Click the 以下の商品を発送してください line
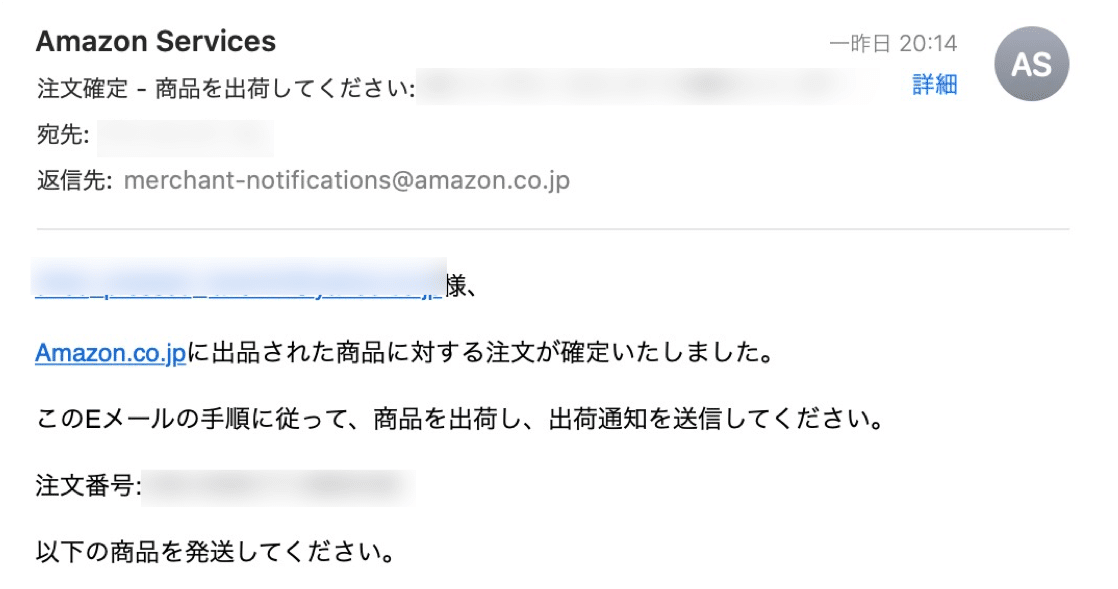This screenshot has height=589, width=1118. (x=215, y=552)
